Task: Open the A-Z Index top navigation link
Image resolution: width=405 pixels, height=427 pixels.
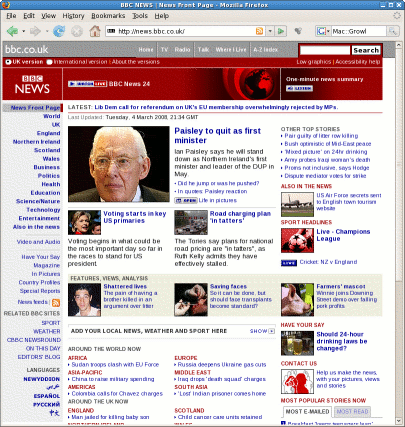Action: pyautogui.click(x=266, y=49)
